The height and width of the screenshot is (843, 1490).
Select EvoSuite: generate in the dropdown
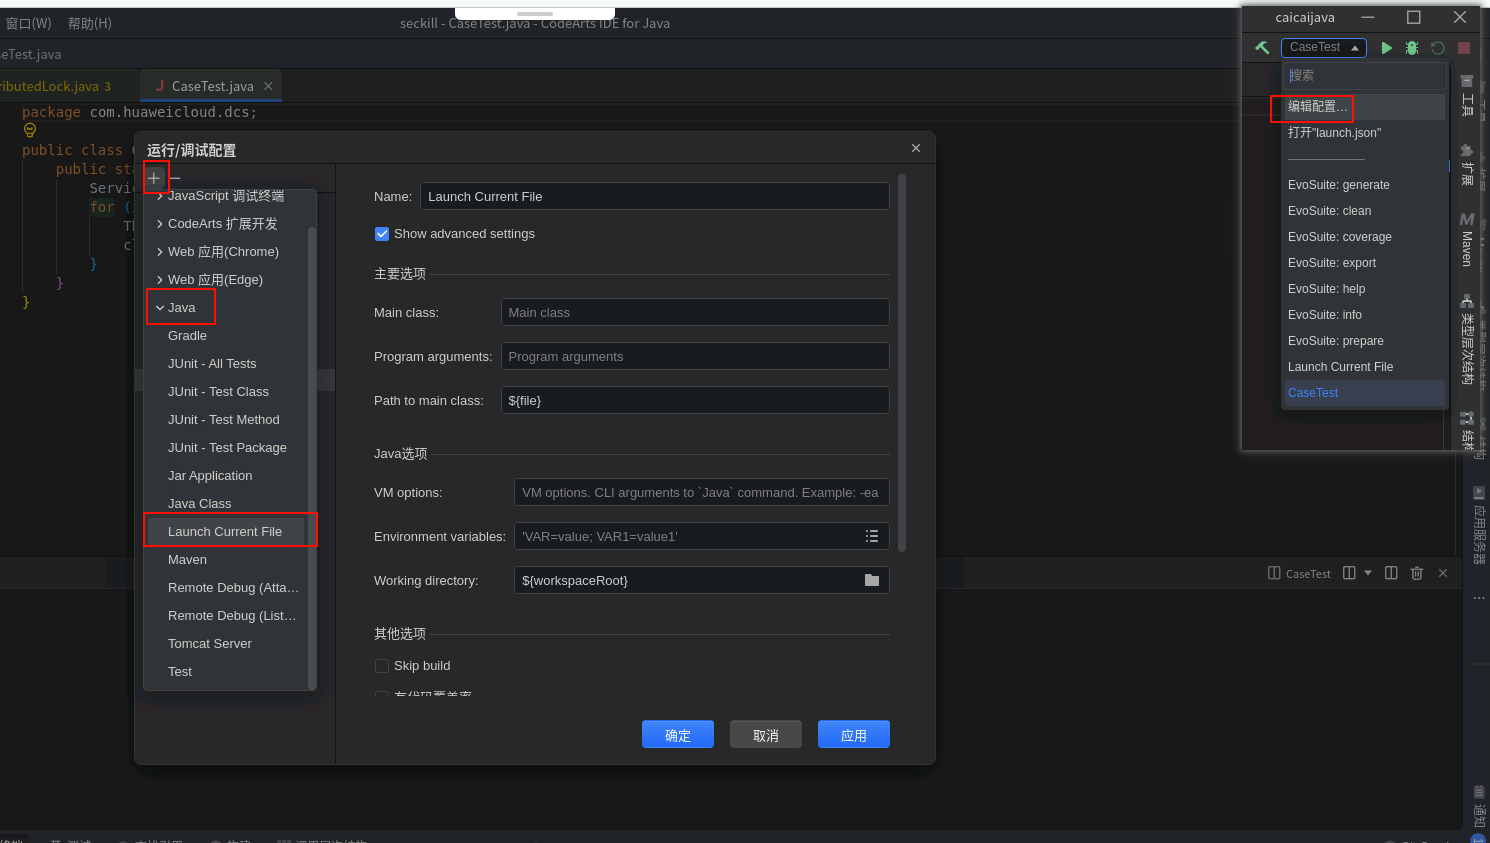coord(1364,185)
